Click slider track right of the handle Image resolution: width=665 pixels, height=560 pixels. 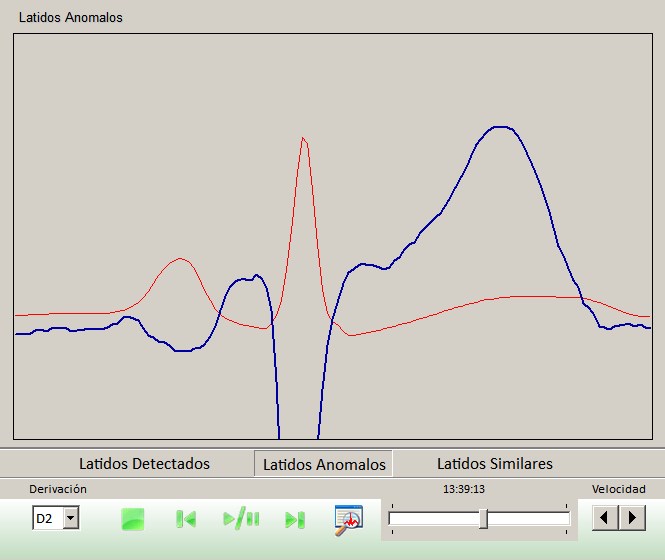pos(528,518)
